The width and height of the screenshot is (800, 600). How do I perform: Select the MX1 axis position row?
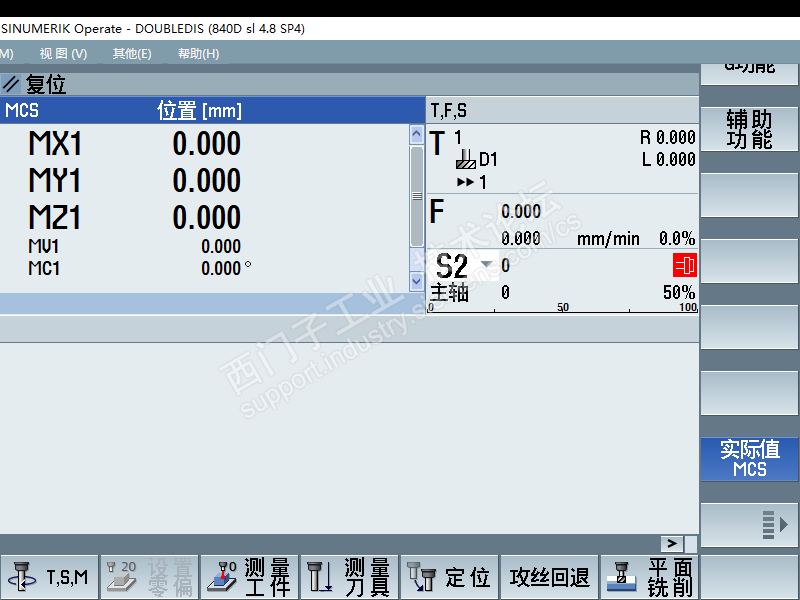click(x=204, y=143)
